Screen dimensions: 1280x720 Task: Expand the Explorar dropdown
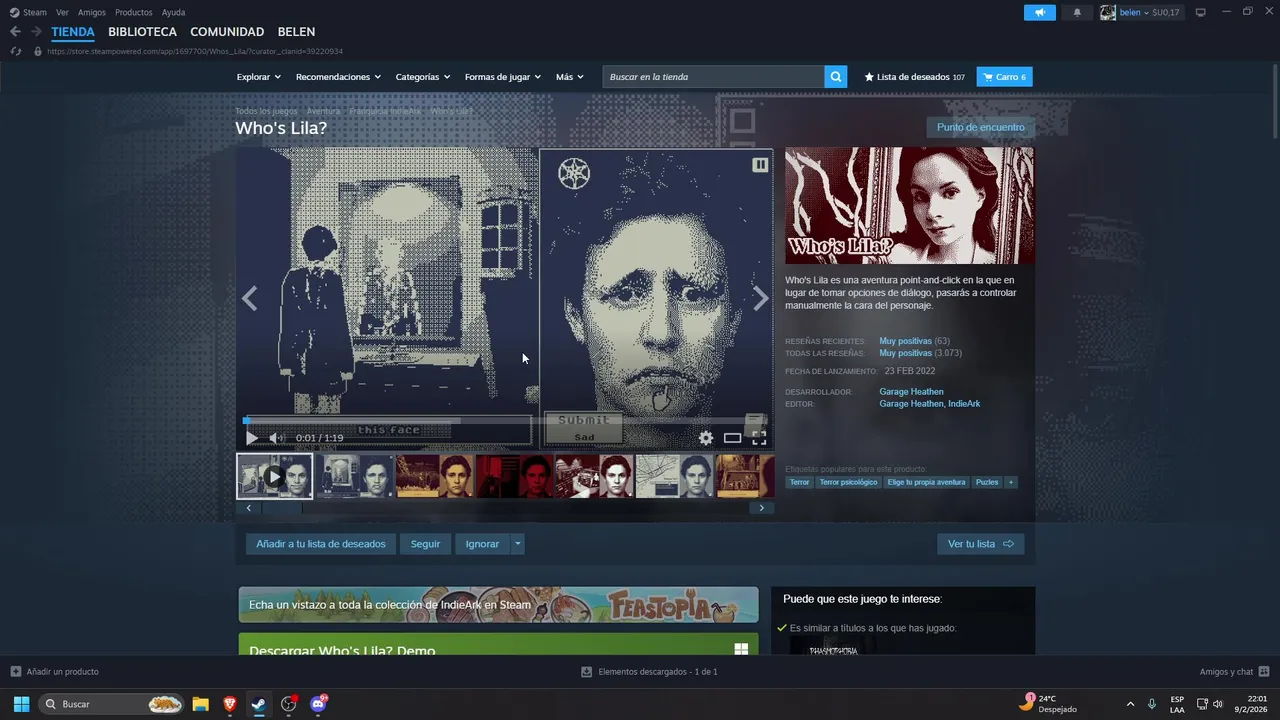coord(259,77)
